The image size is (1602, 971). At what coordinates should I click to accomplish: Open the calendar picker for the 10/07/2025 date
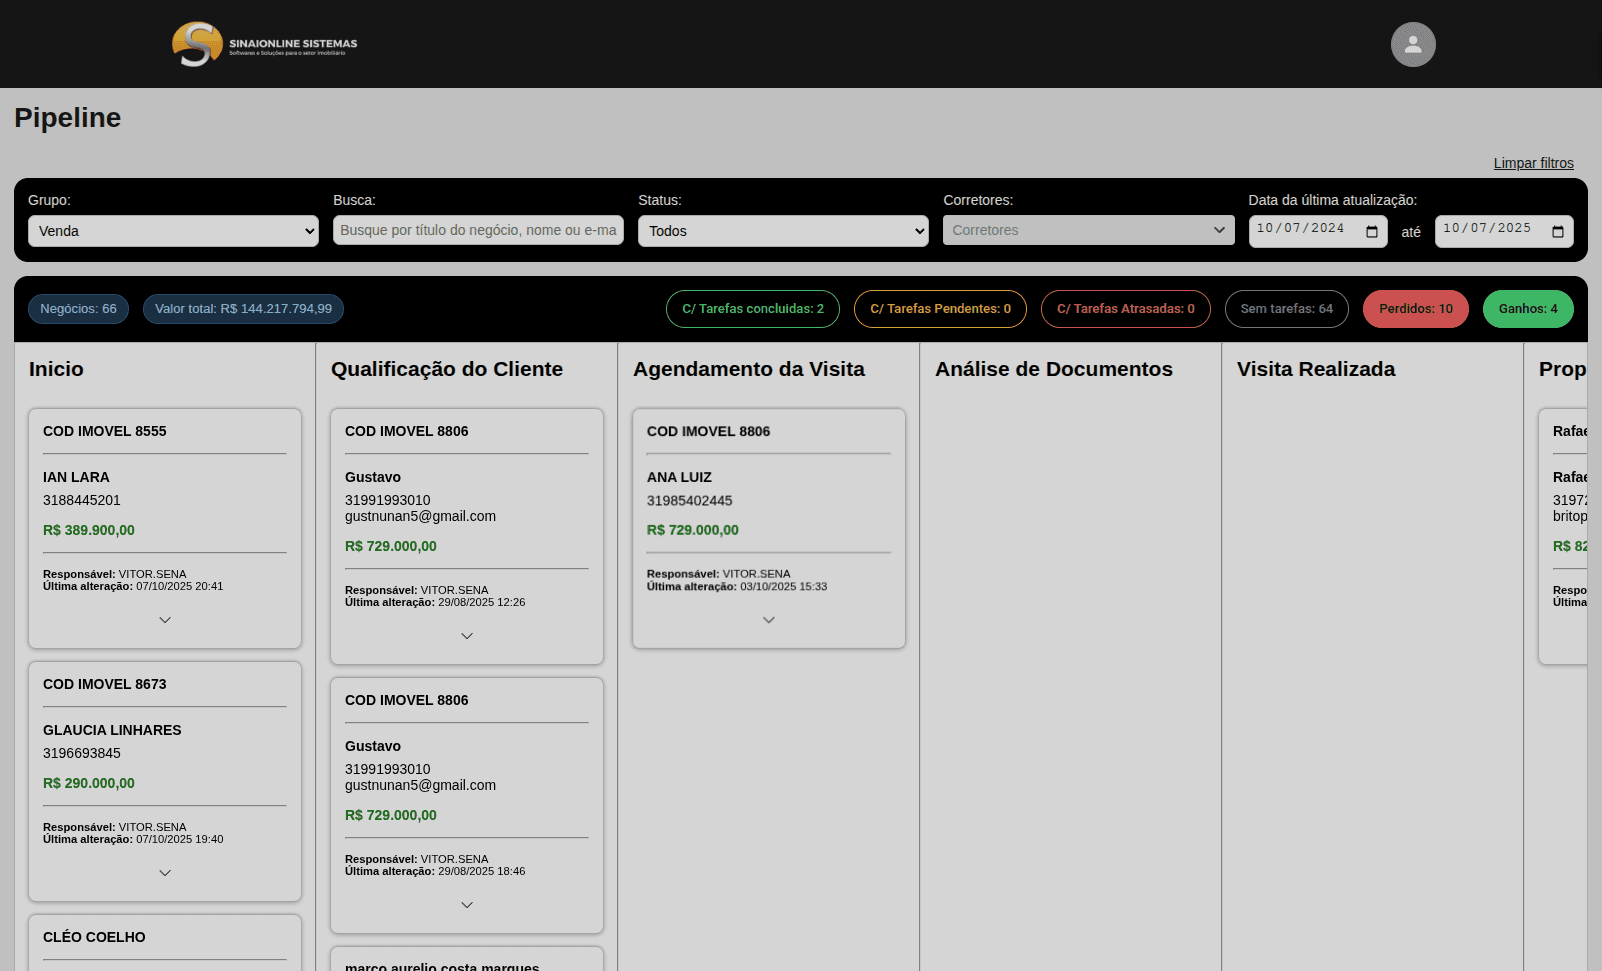tap(1557, 231)
